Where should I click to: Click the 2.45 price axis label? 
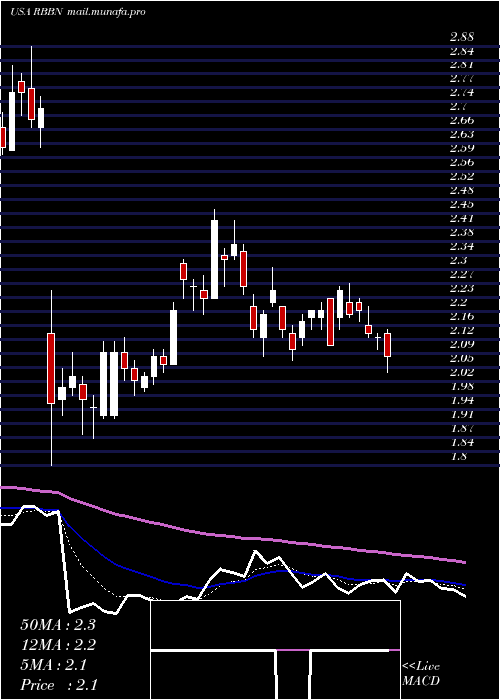[462, 204]
